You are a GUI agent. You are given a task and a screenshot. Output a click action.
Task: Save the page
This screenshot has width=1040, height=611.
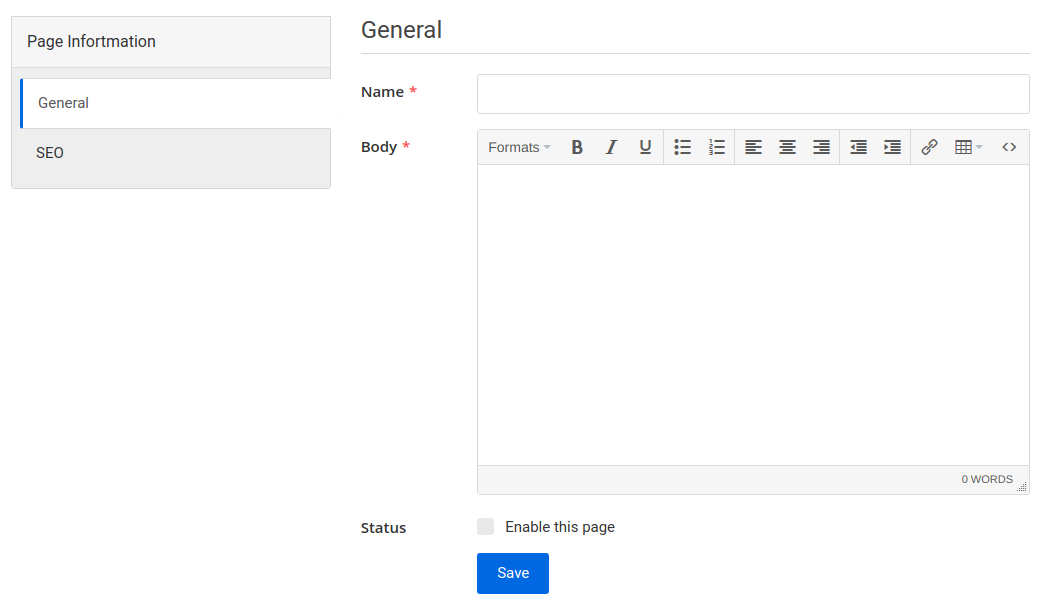pyautogui.click(x=512, y=573)
